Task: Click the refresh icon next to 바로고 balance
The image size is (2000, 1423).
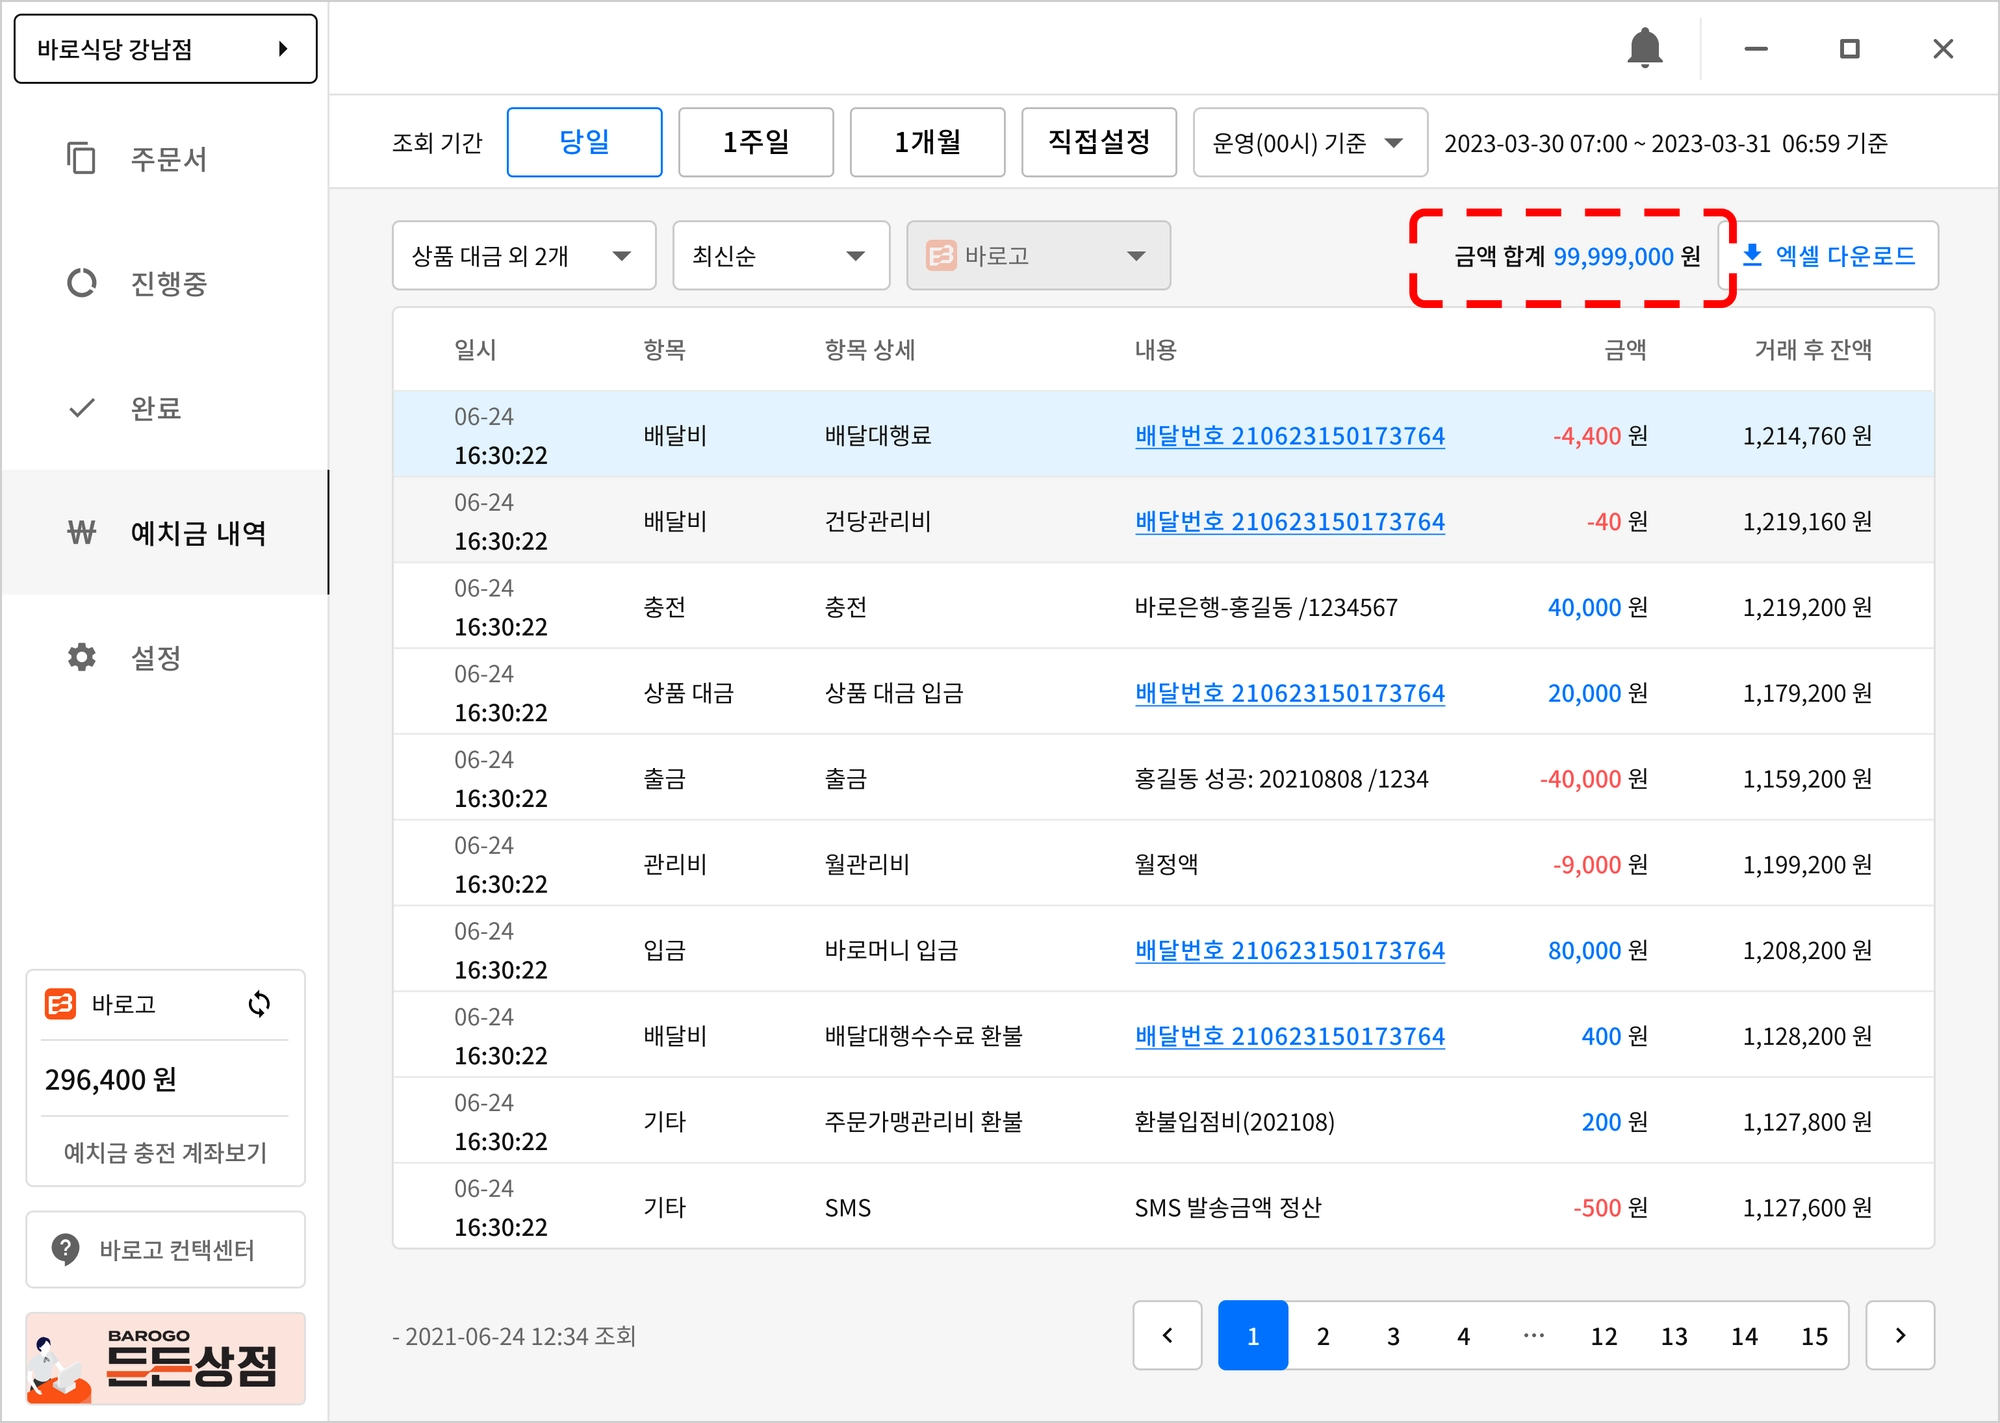Action: (259, 1004)
